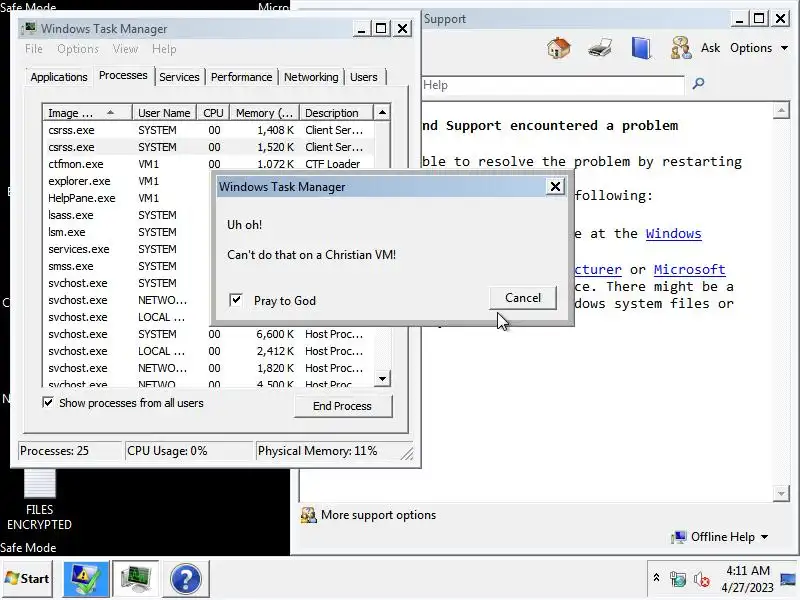Select csrss.exe row with 1,408 K memory

tap(209, 130)
